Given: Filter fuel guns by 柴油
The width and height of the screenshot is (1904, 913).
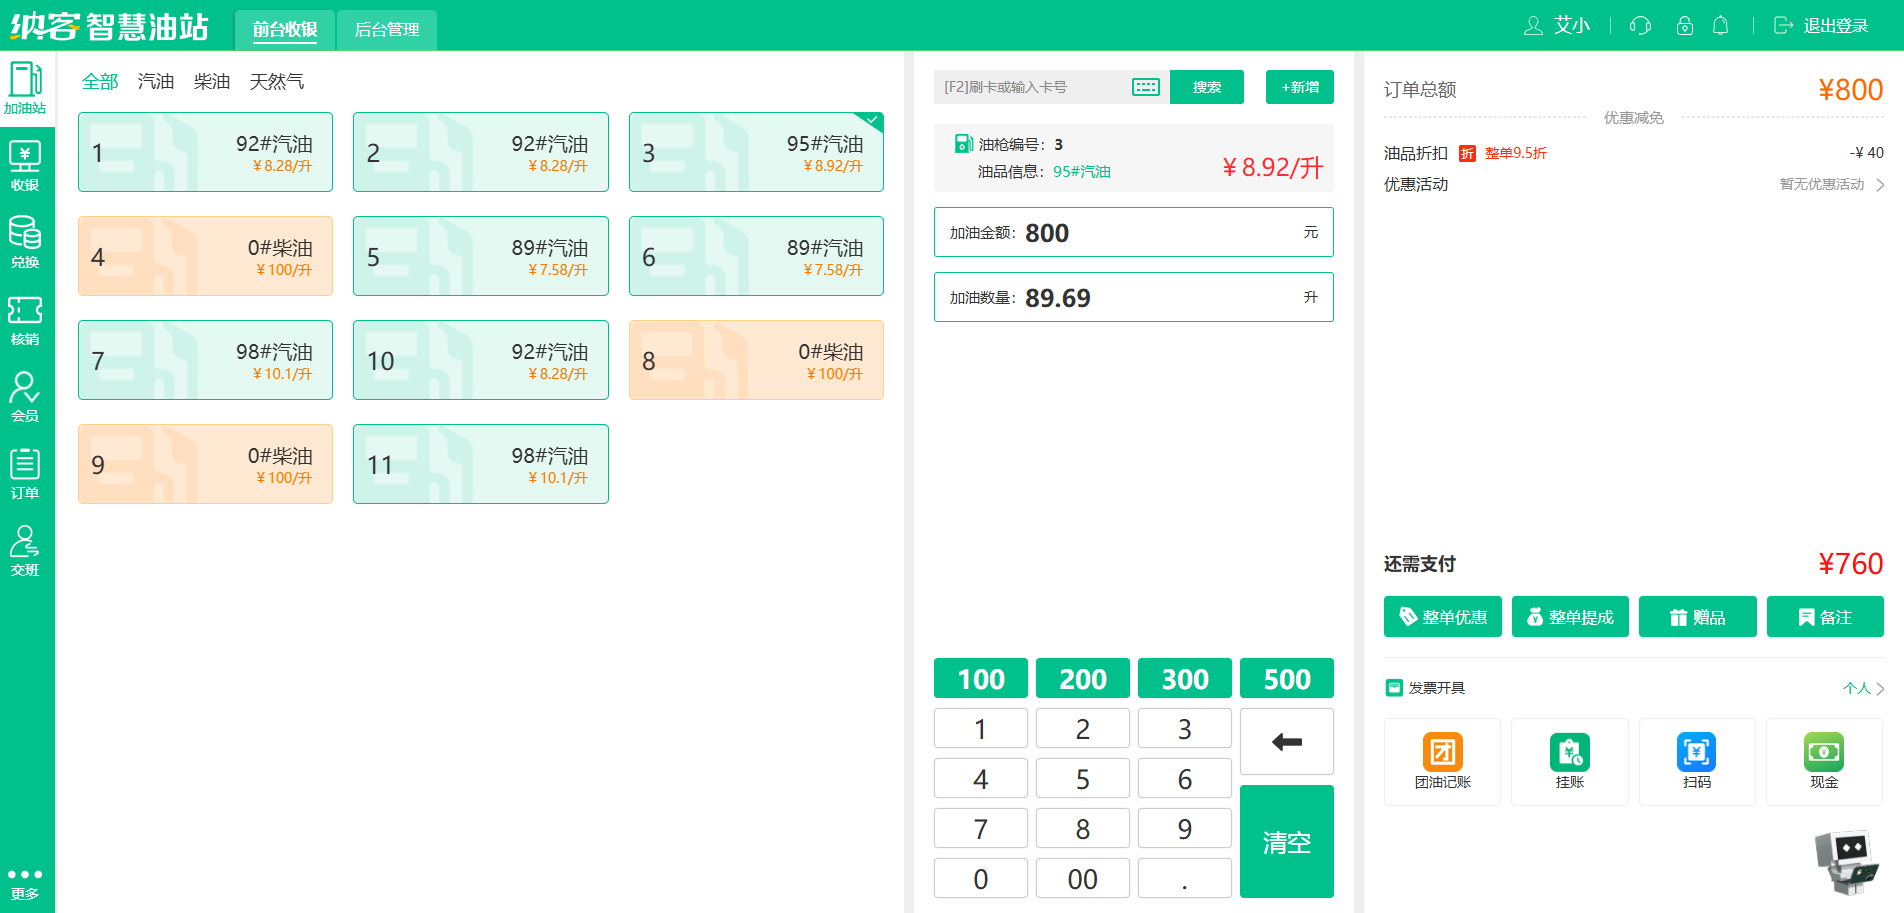Looking at the screenshot, I should [x=212, y=81].
